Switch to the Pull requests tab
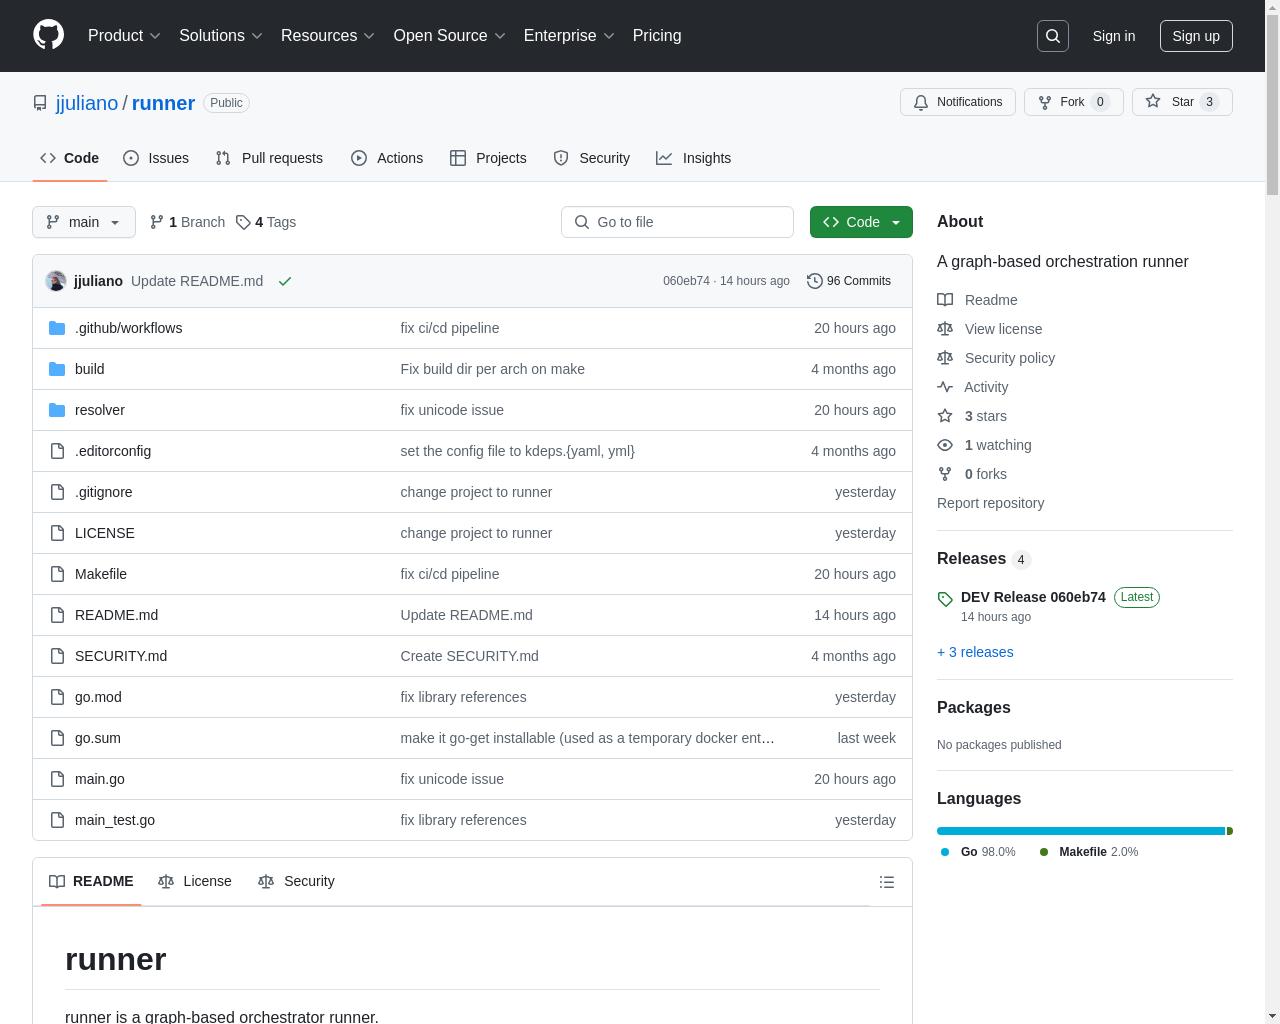The height and width of the screenshot is (1024, 1280). point(269,158)
